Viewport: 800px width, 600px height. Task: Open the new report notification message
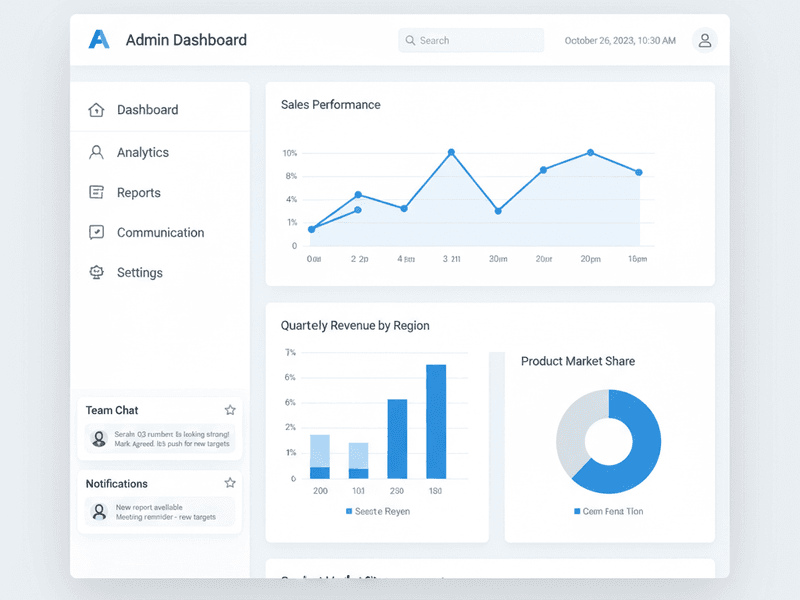160,512
